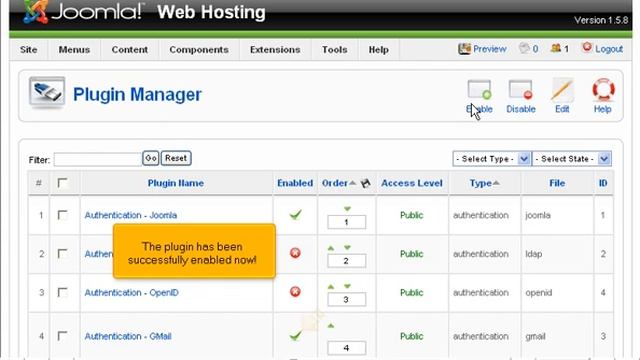
Task: Click the 'gmail' file name cell
Action: [535, 336]
